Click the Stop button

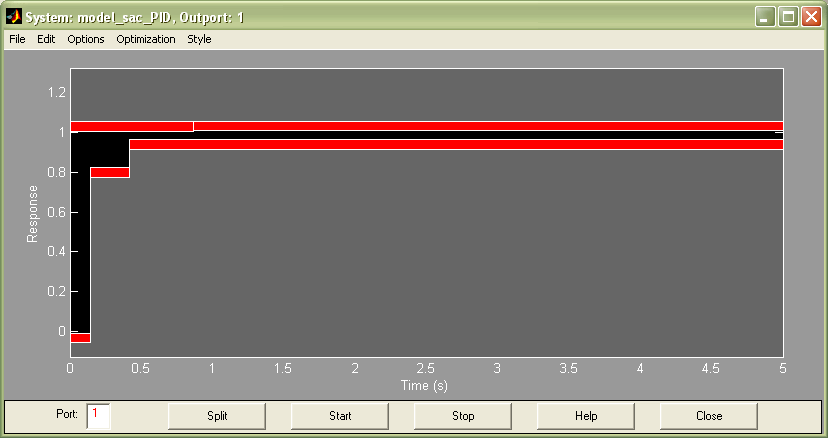[x=463, y=416]
